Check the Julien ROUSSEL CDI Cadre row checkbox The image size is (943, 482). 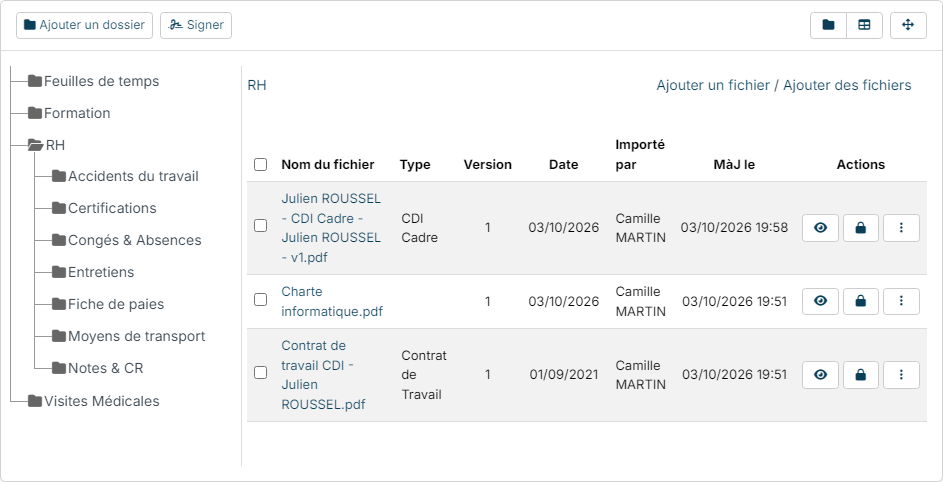260,226
